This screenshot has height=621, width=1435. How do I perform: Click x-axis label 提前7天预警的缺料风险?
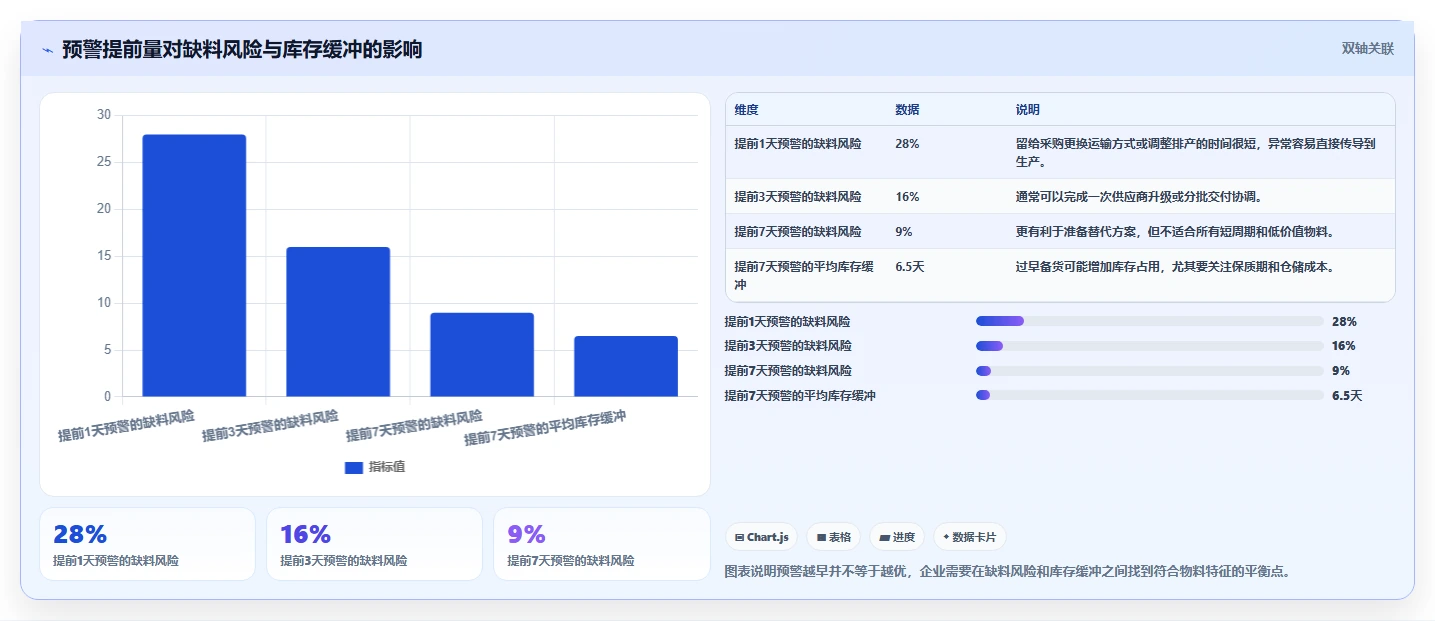[414, 425]
